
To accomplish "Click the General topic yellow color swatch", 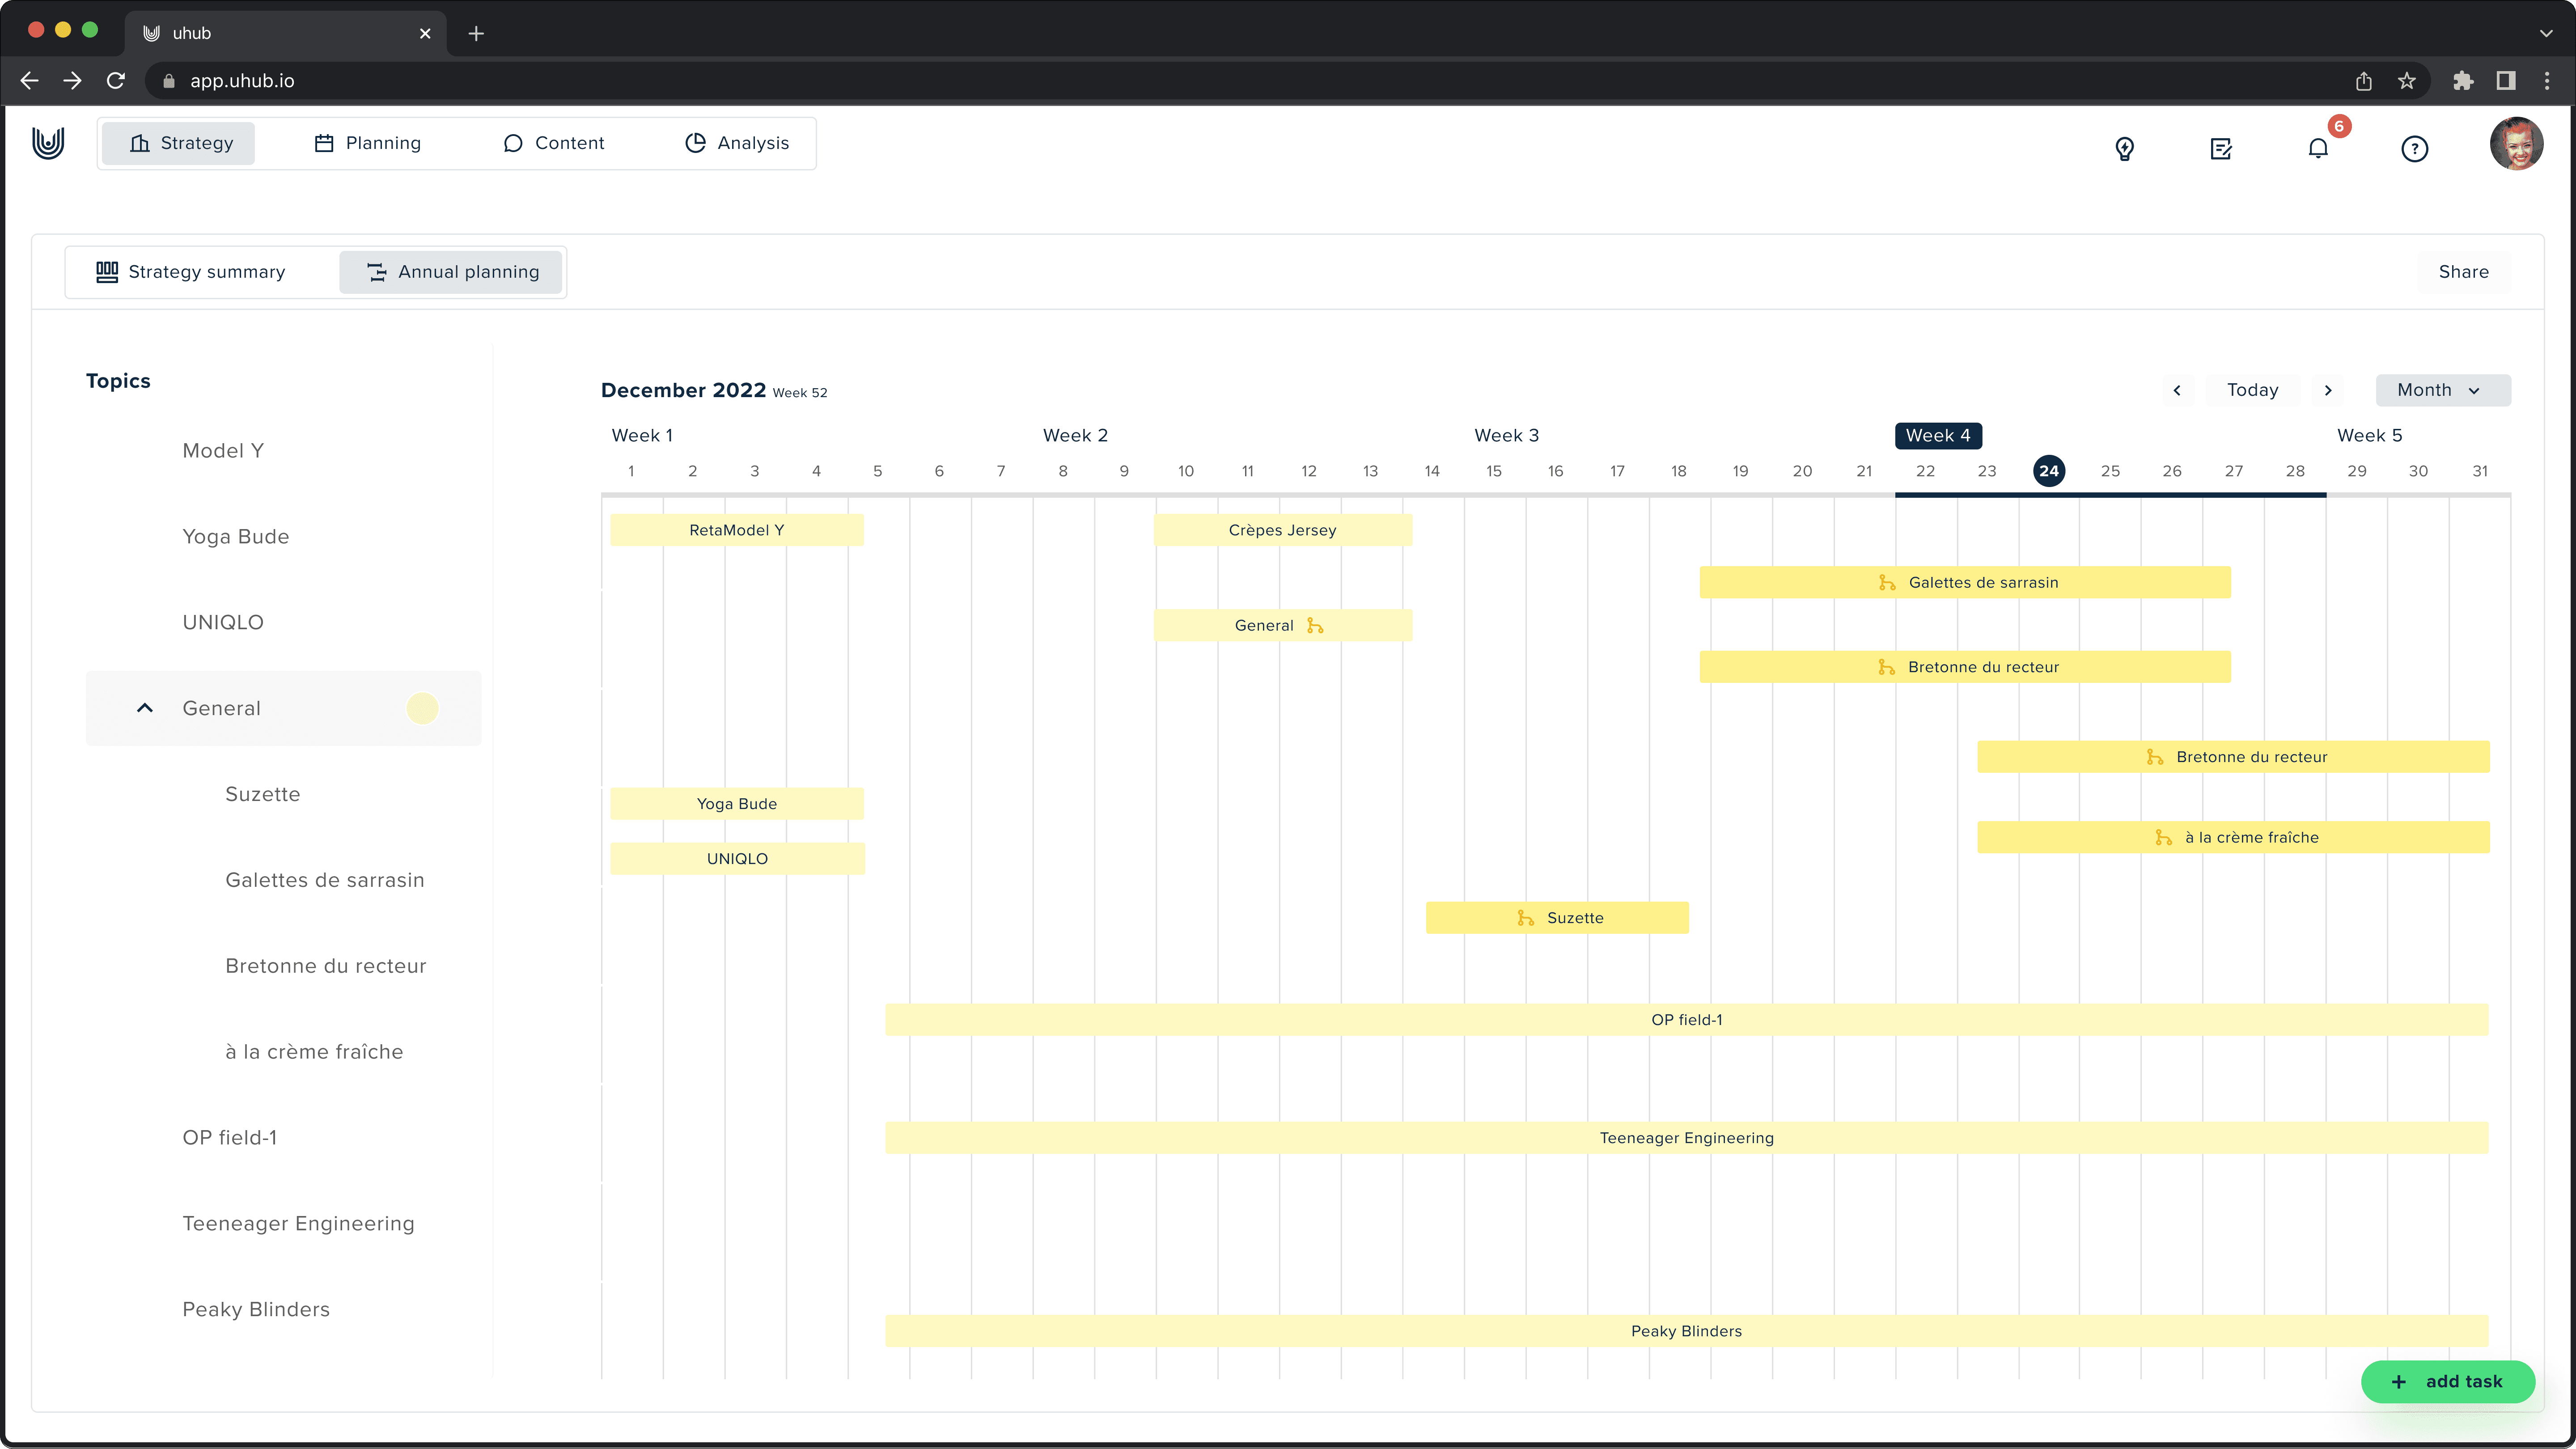I will [422, 708].
